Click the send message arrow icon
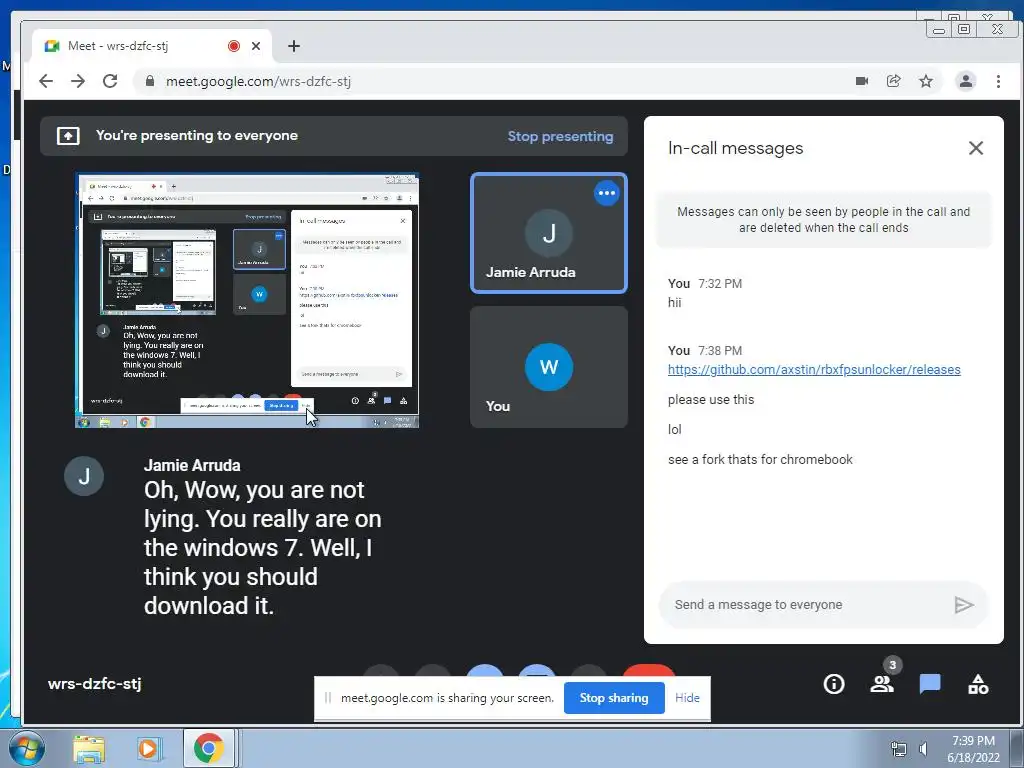Viewport: 1024px width, 768px height. [x=964, y=605]
